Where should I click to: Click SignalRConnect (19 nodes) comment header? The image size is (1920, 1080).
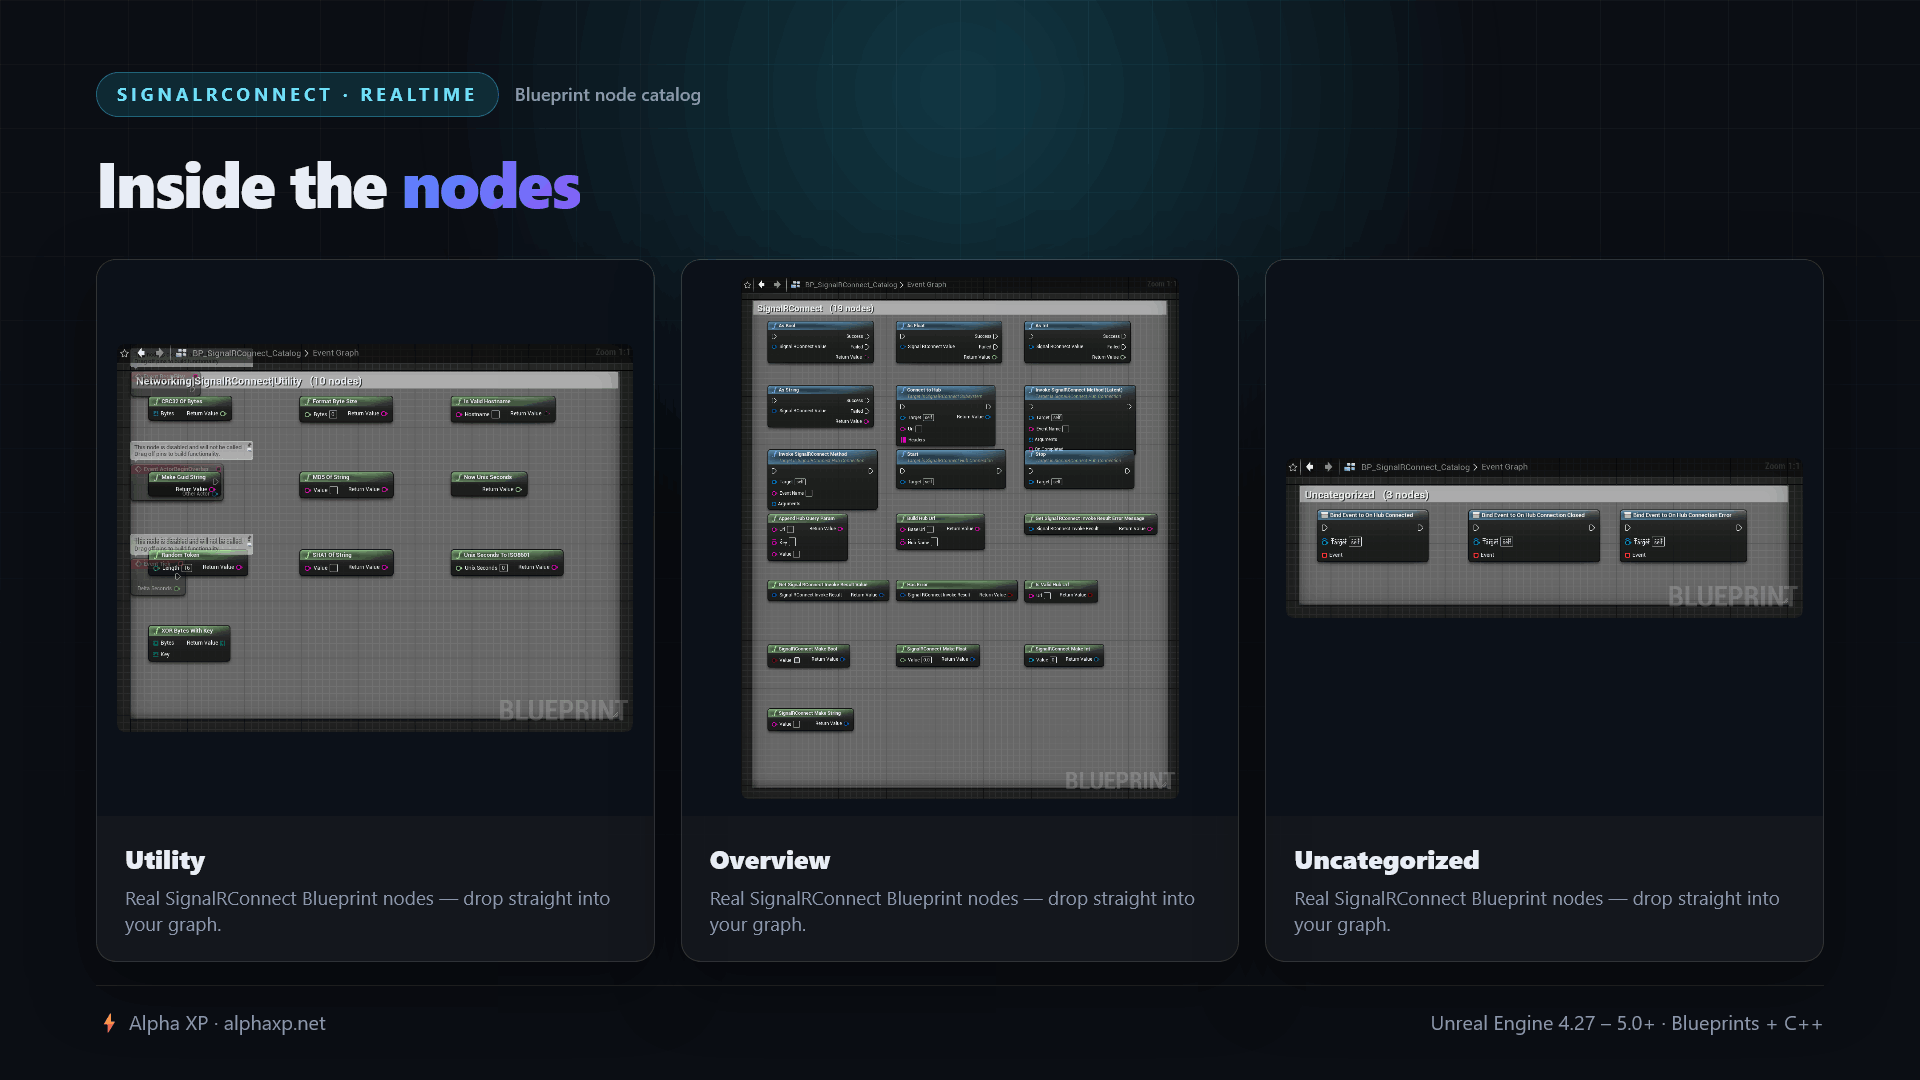point(960,308)
